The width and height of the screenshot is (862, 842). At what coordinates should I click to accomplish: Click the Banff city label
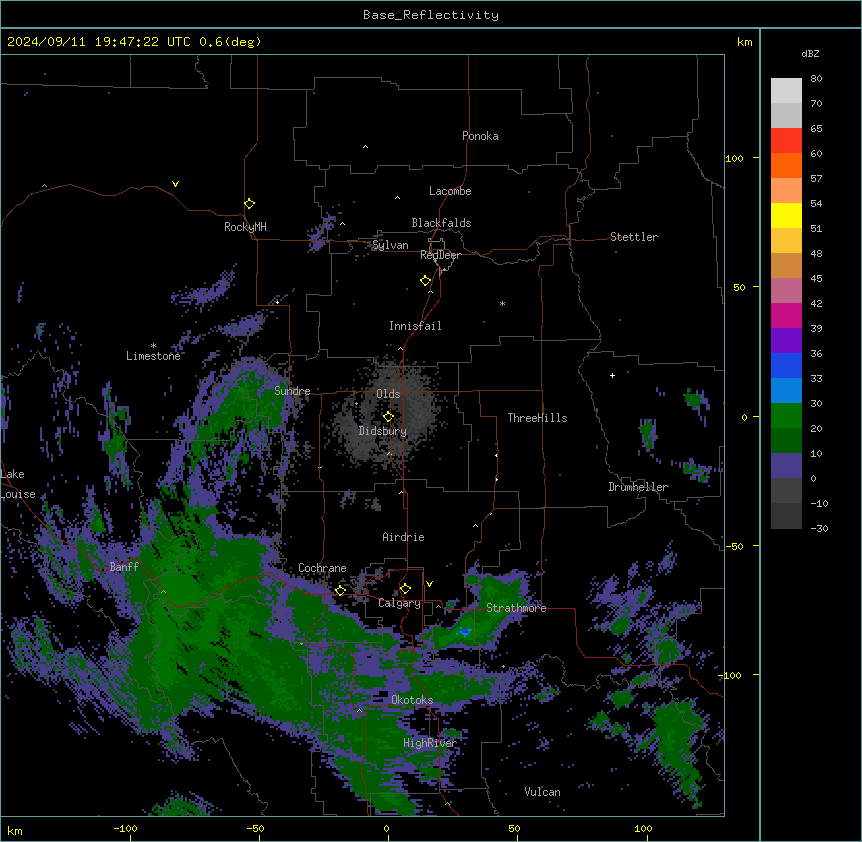[124, 567]
